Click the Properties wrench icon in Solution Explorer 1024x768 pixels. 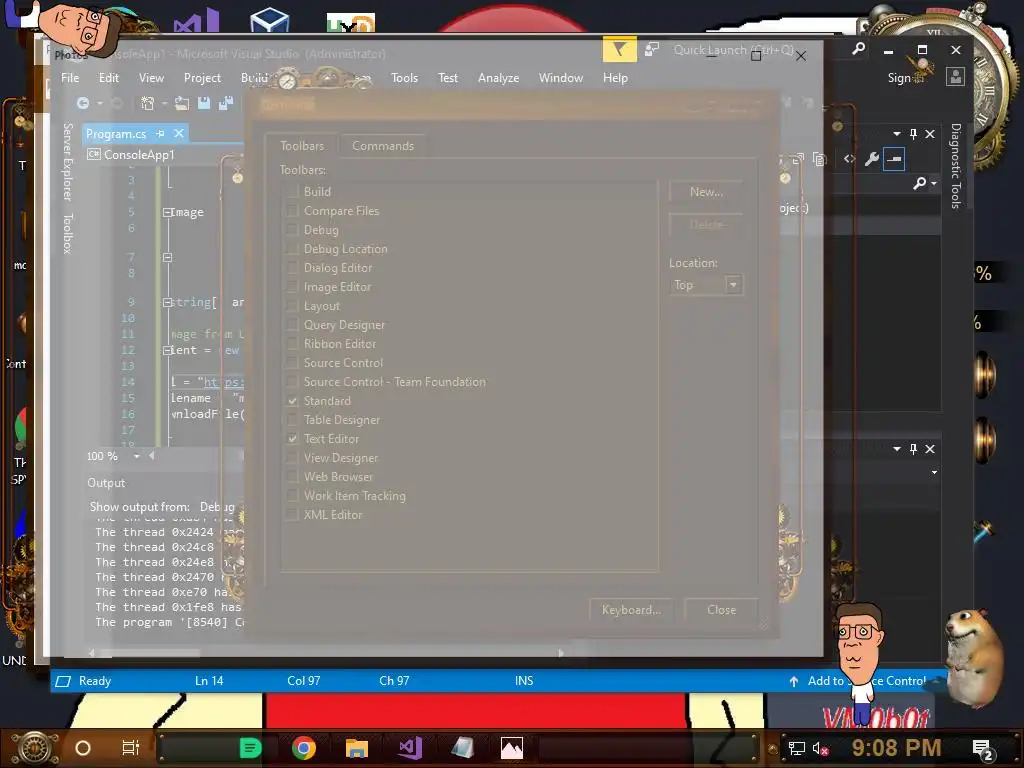click(x=872, y=159)
